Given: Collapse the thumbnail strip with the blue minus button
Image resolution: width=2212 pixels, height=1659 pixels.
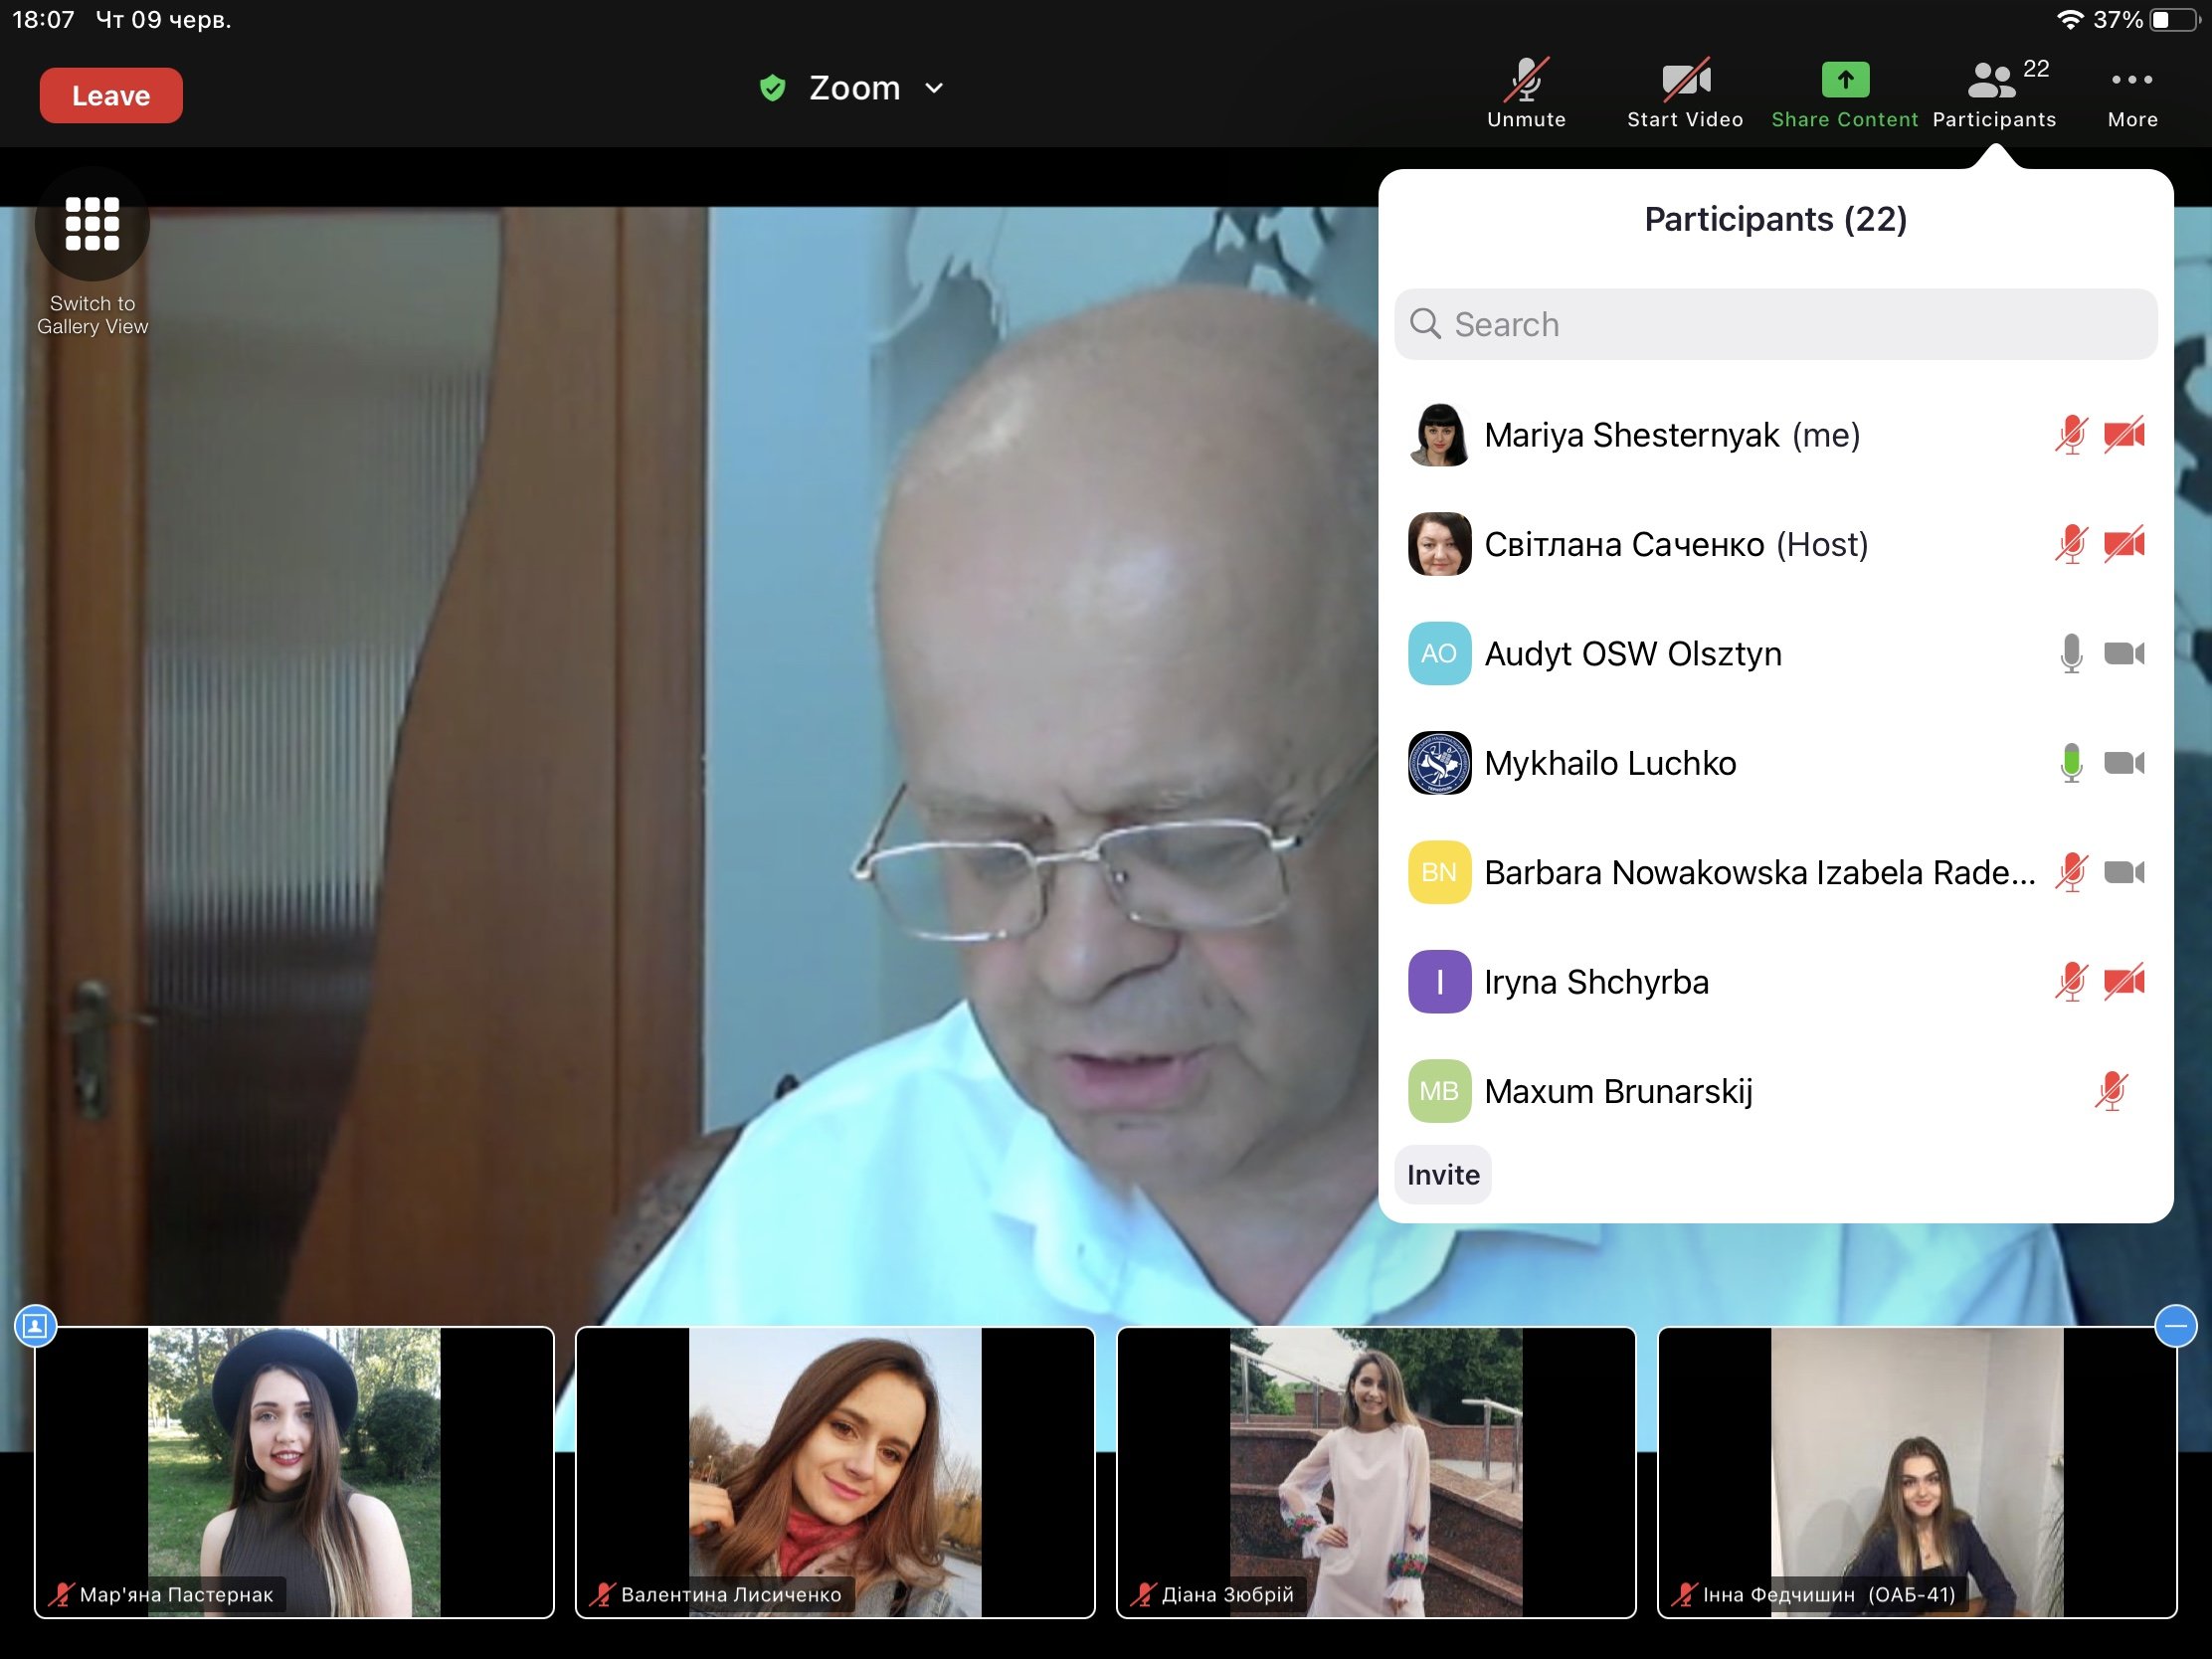Looking at the screenshot, I should (x=2175, y=1326).
